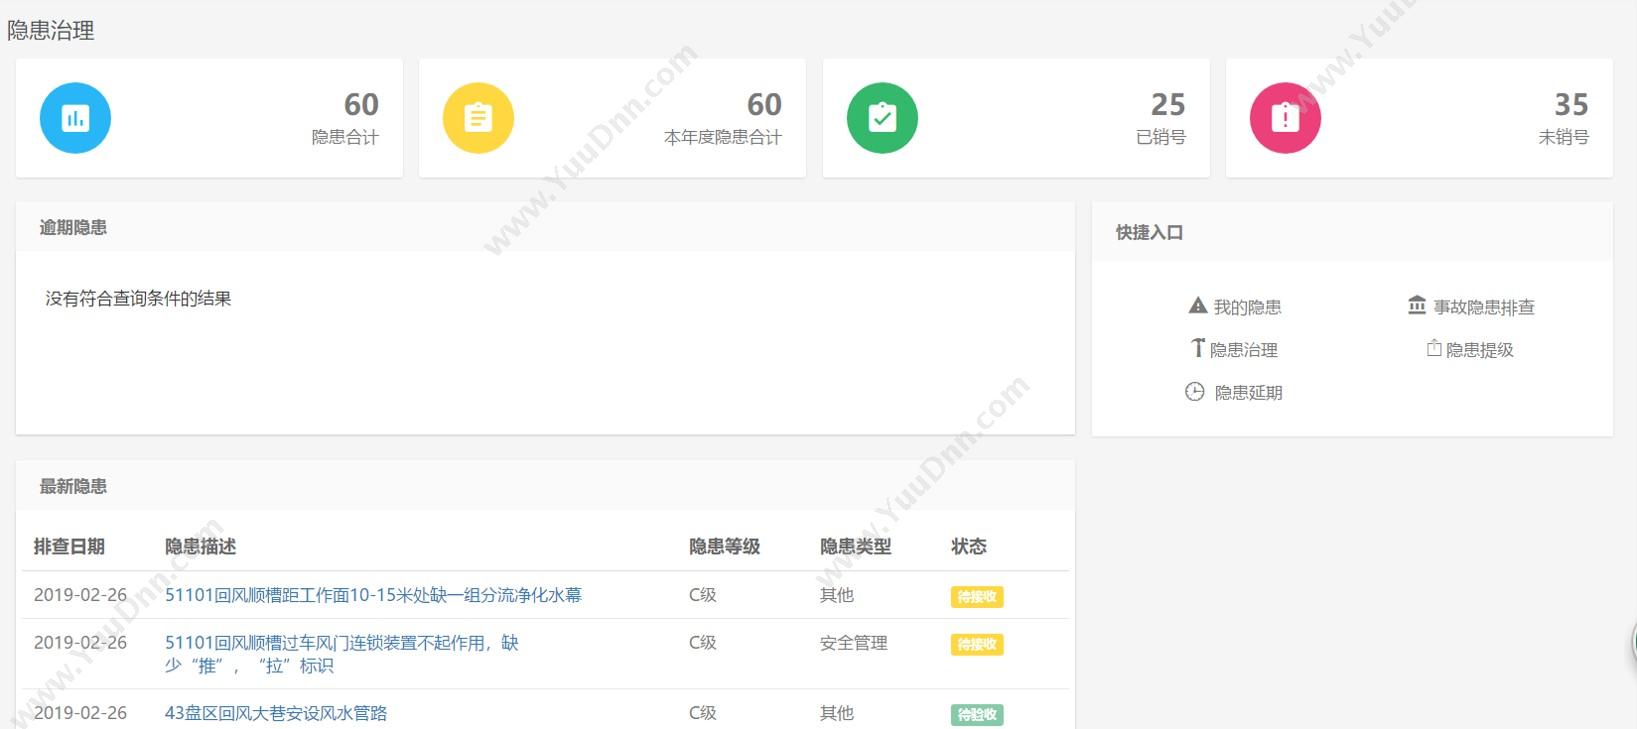The width and height of the screenshot is (1637, 729).
Task: Click the 未销号 count of 35
Action: (1571, 104)
